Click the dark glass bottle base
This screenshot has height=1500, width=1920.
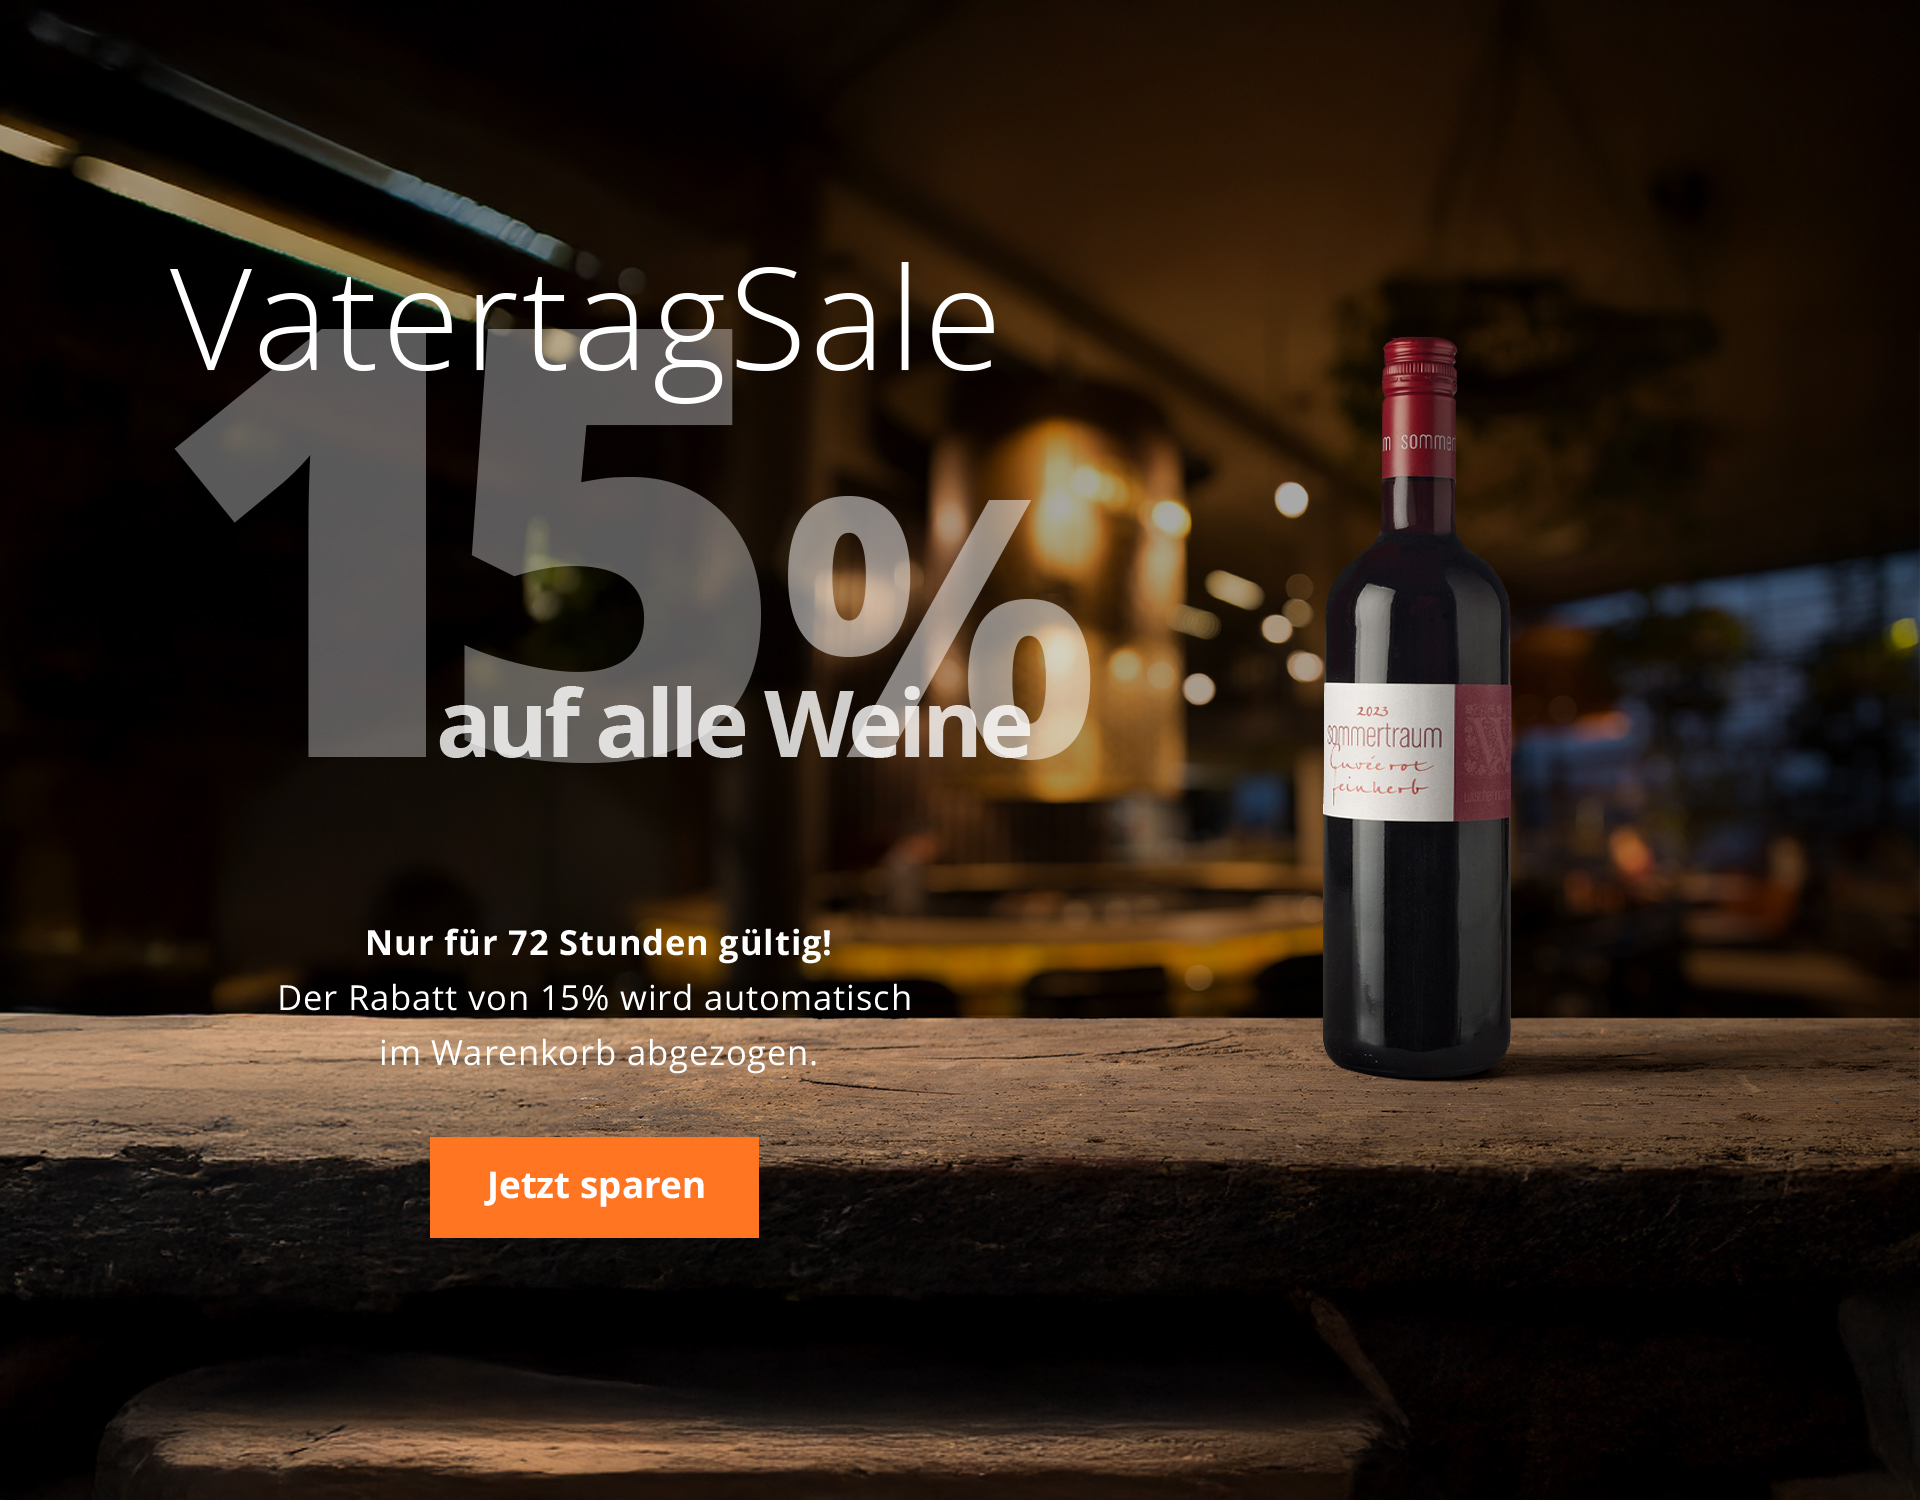1417,1045
